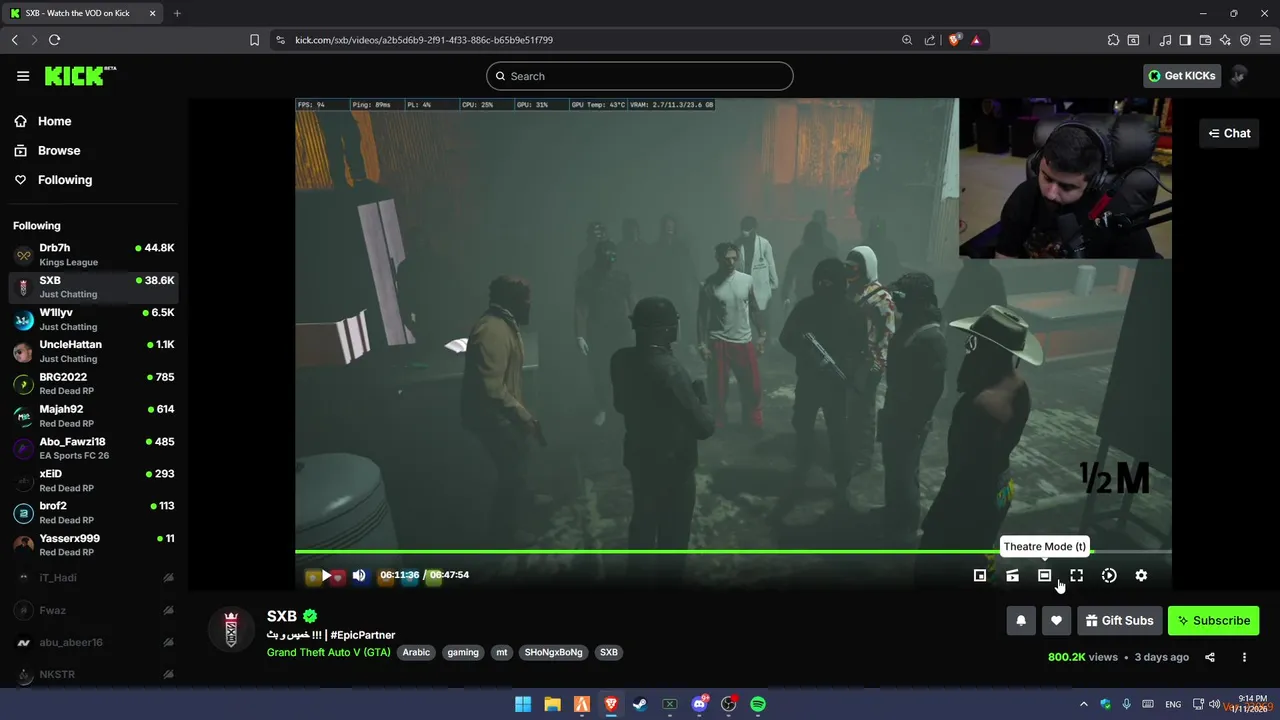Image resolution: width=1280 pixels, height=720 pixels.
Task: Focus the Kick search field
Action: point(640,76)
